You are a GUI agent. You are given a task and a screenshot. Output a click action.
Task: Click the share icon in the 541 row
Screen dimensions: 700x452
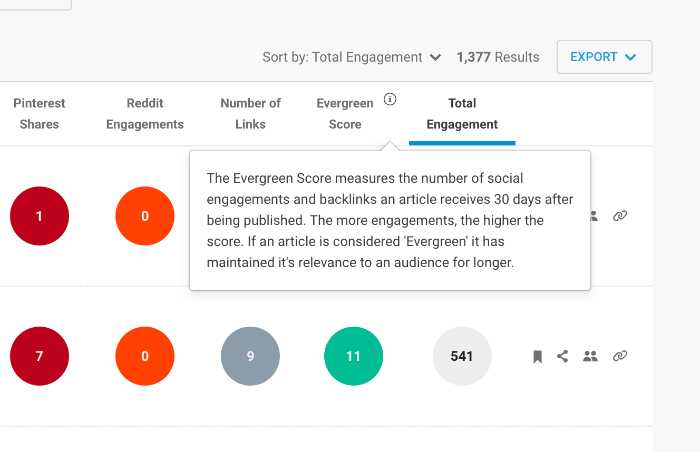click(x=562, y=356)
